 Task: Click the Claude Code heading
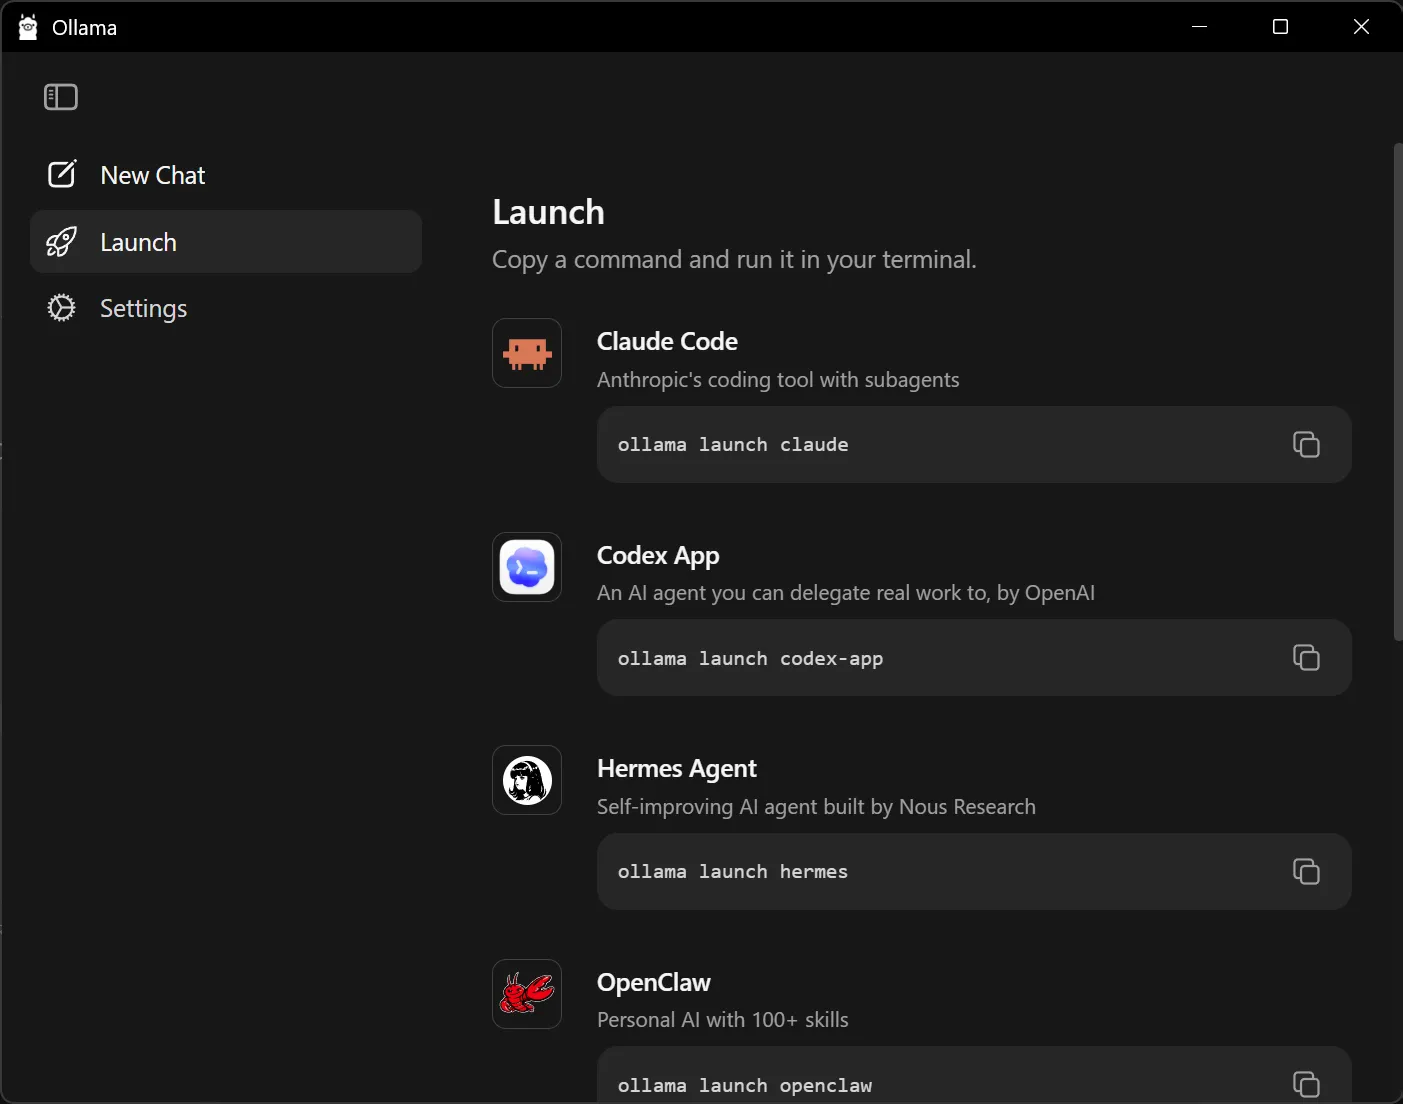pos(667,341)
